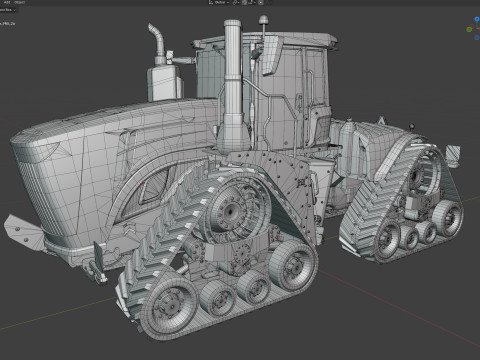This screenshot has width=480, height=360.
Task: Open the select mode dropdown ending in Box
Action: 8,10
